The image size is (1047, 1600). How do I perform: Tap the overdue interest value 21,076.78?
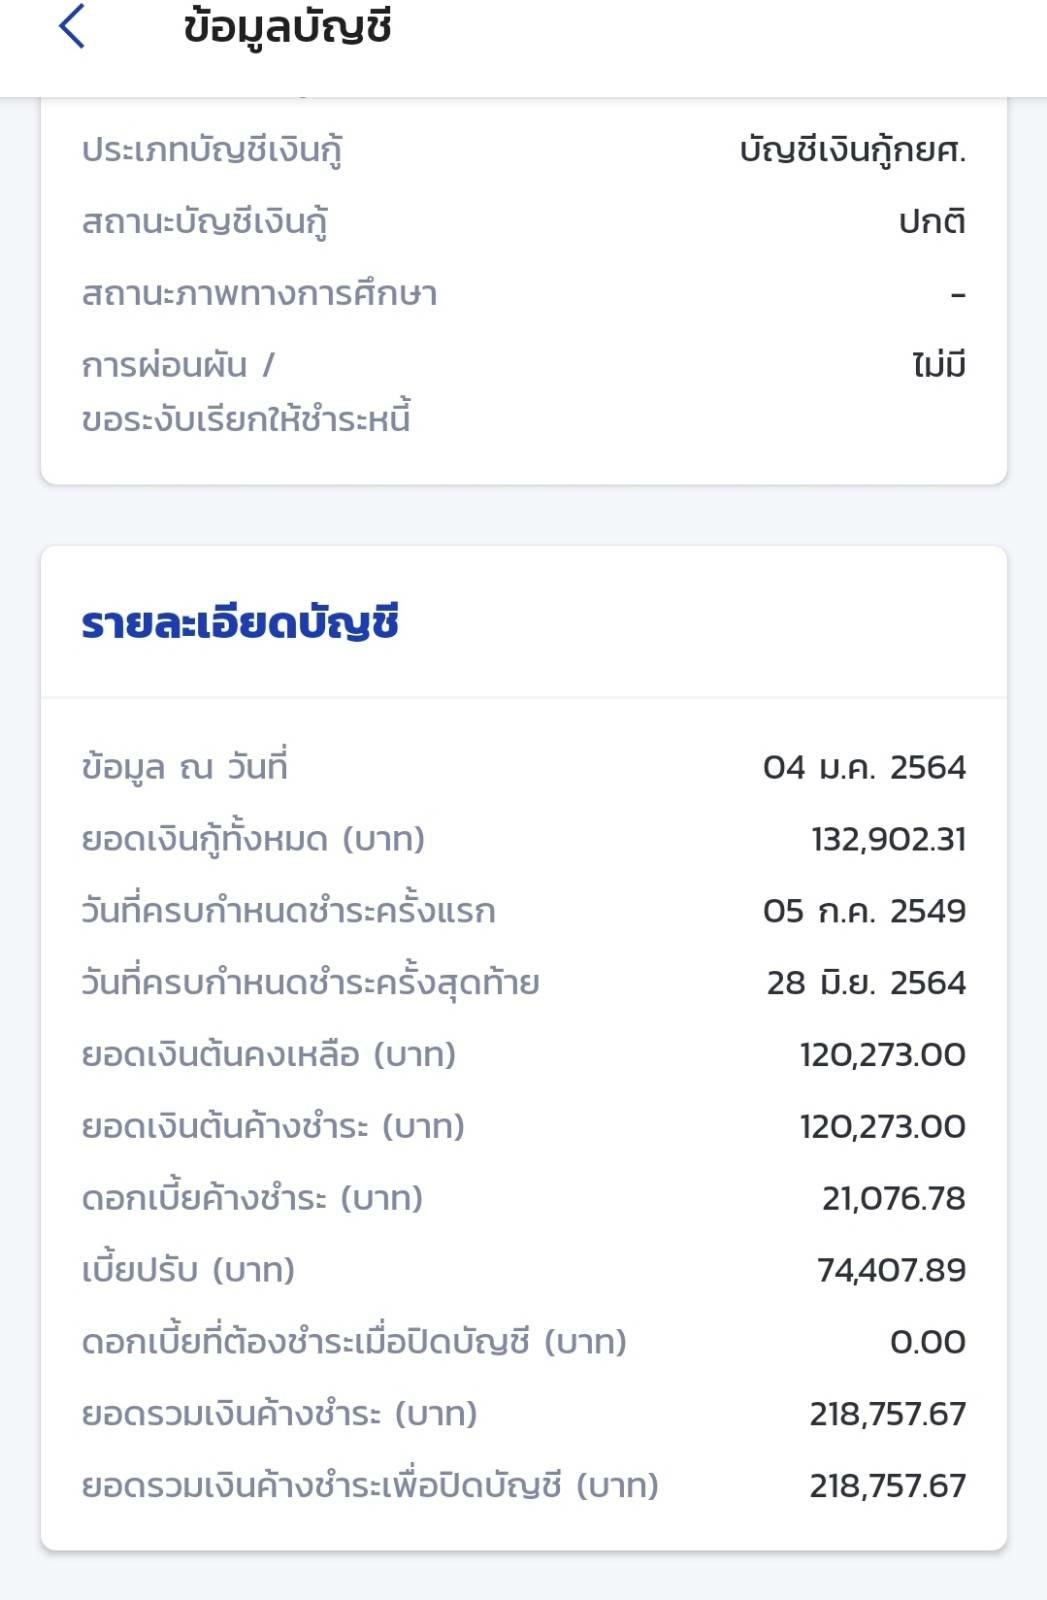click(x=893, y=1199)
